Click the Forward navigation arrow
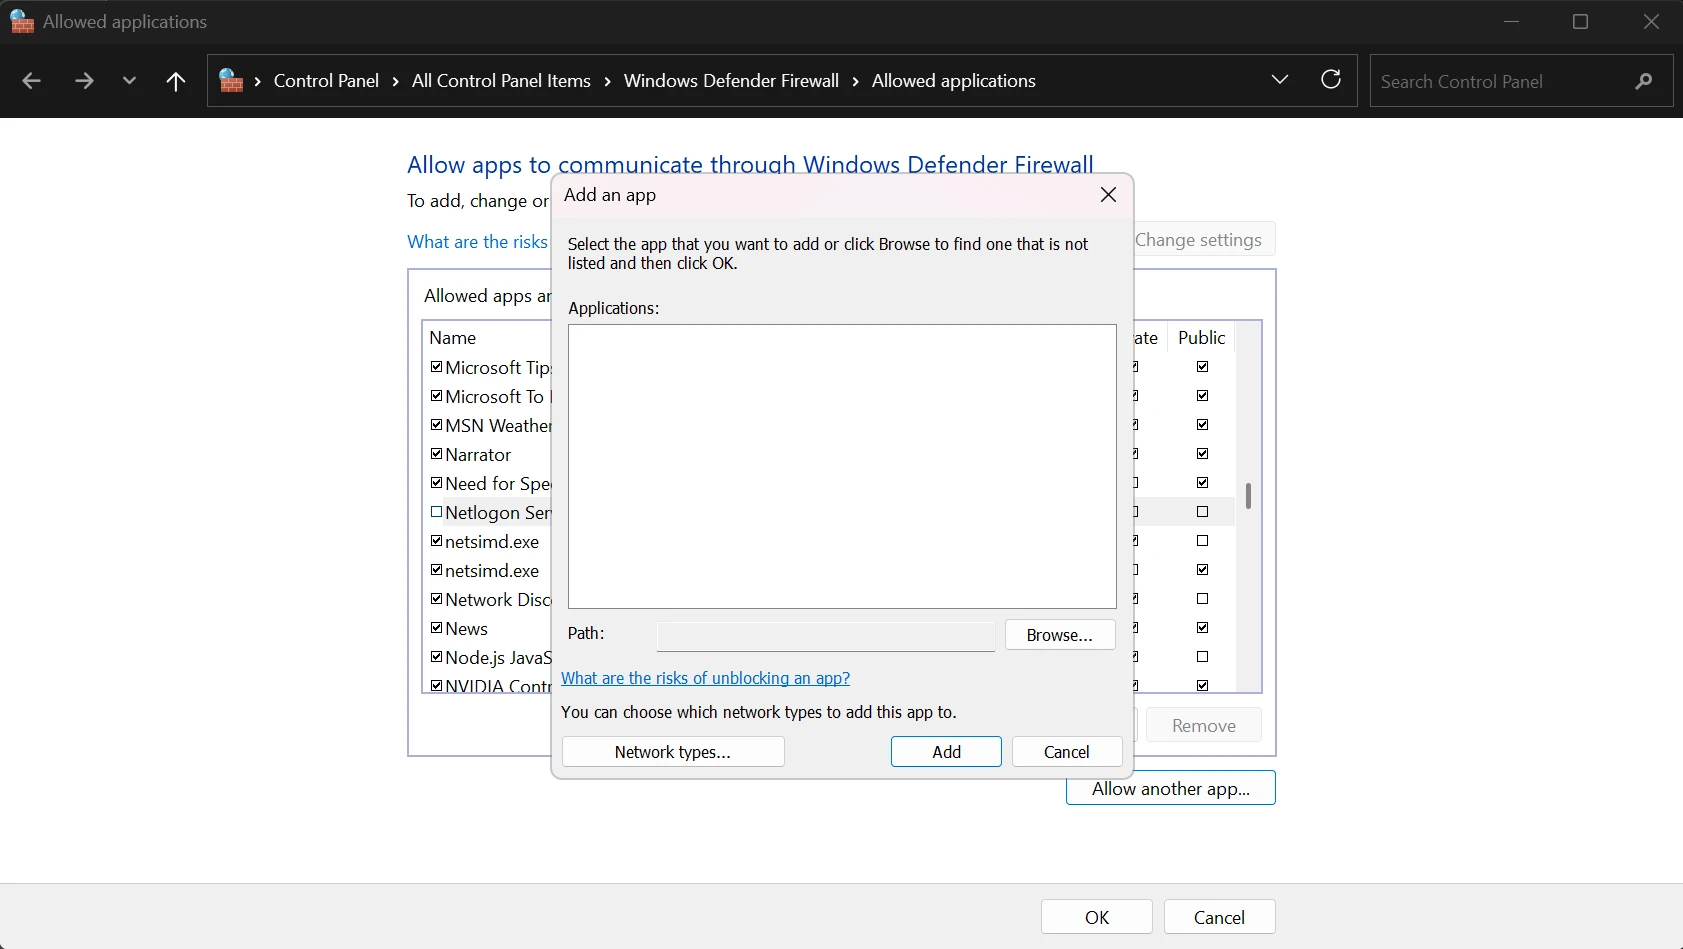 point(84,81)
